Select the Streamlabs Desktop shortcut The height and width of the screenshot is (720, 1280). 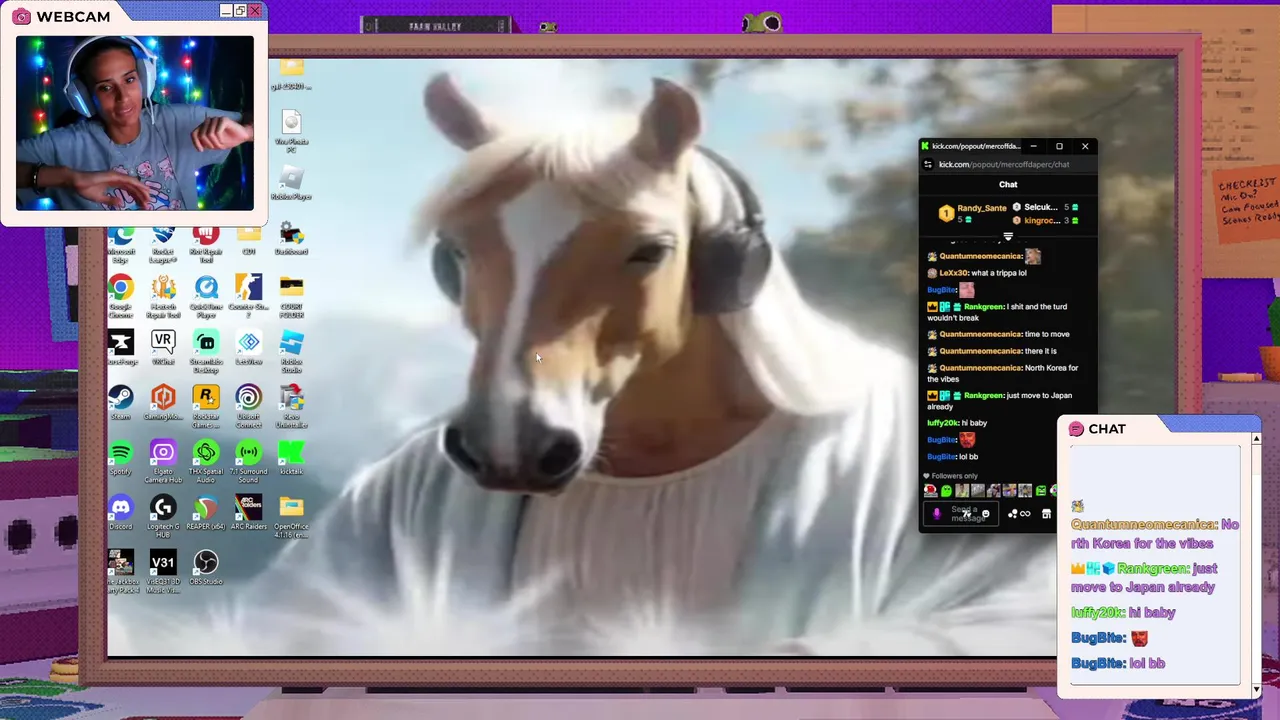(206, 352)
